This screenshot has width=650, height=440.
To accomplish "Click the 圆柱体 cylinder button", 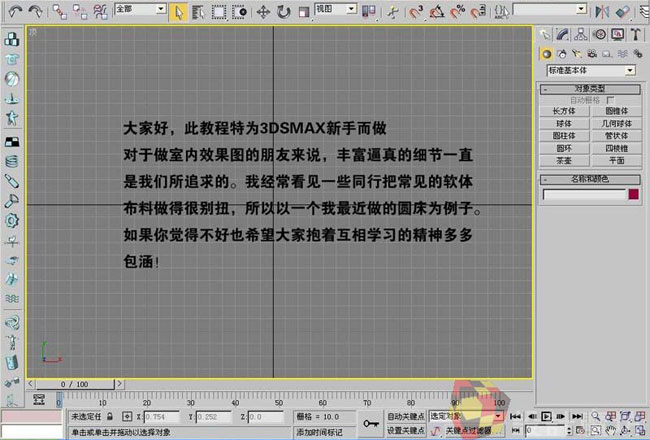I will [564, 136].
